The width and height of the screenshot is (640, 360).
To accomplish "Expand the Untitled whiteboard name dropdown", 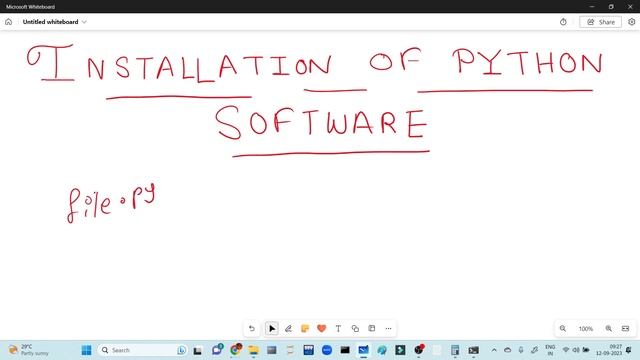I will tap(84, 22).
